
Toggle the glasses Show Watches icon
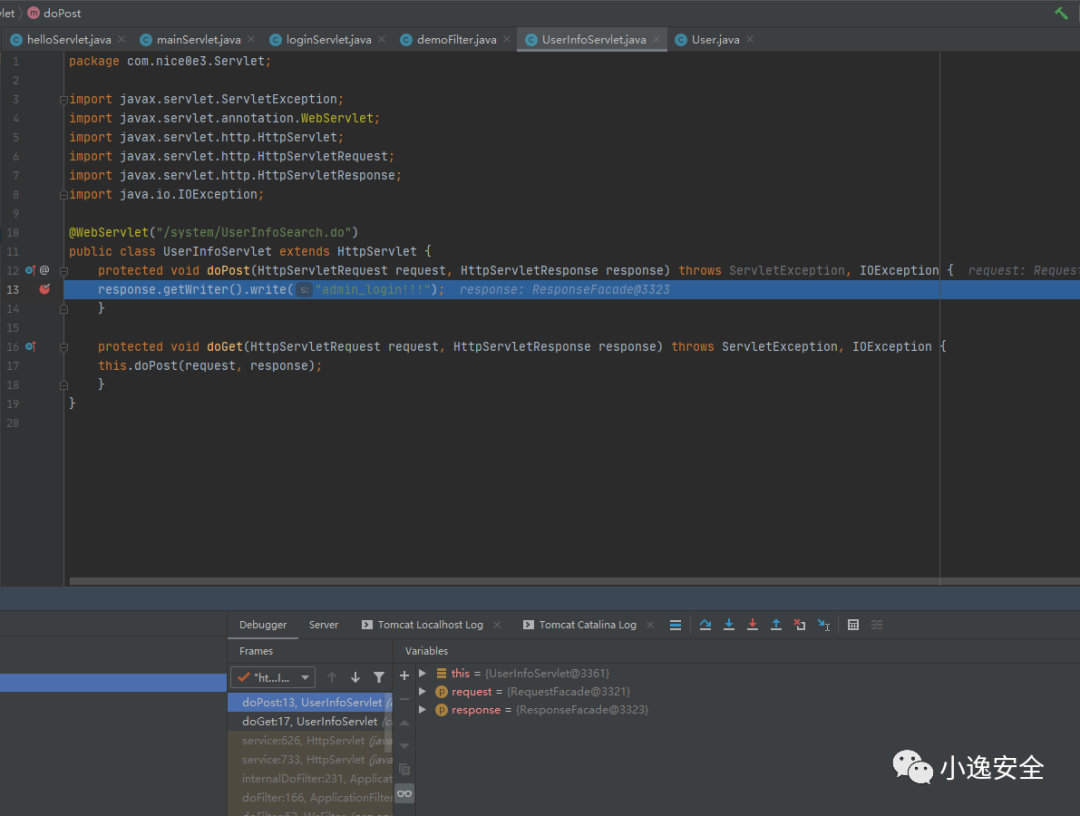click(404, 794)
